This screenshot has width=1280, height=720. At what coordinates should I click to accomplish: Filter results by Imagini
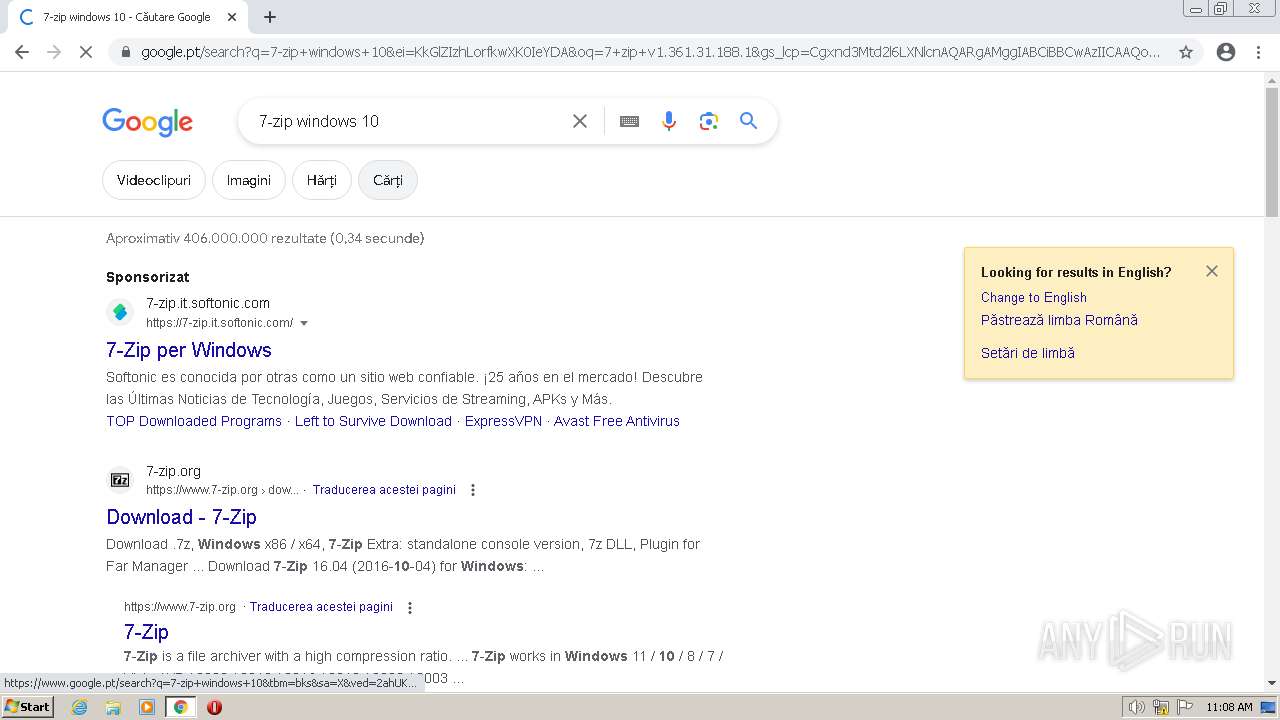pos(249,180)
